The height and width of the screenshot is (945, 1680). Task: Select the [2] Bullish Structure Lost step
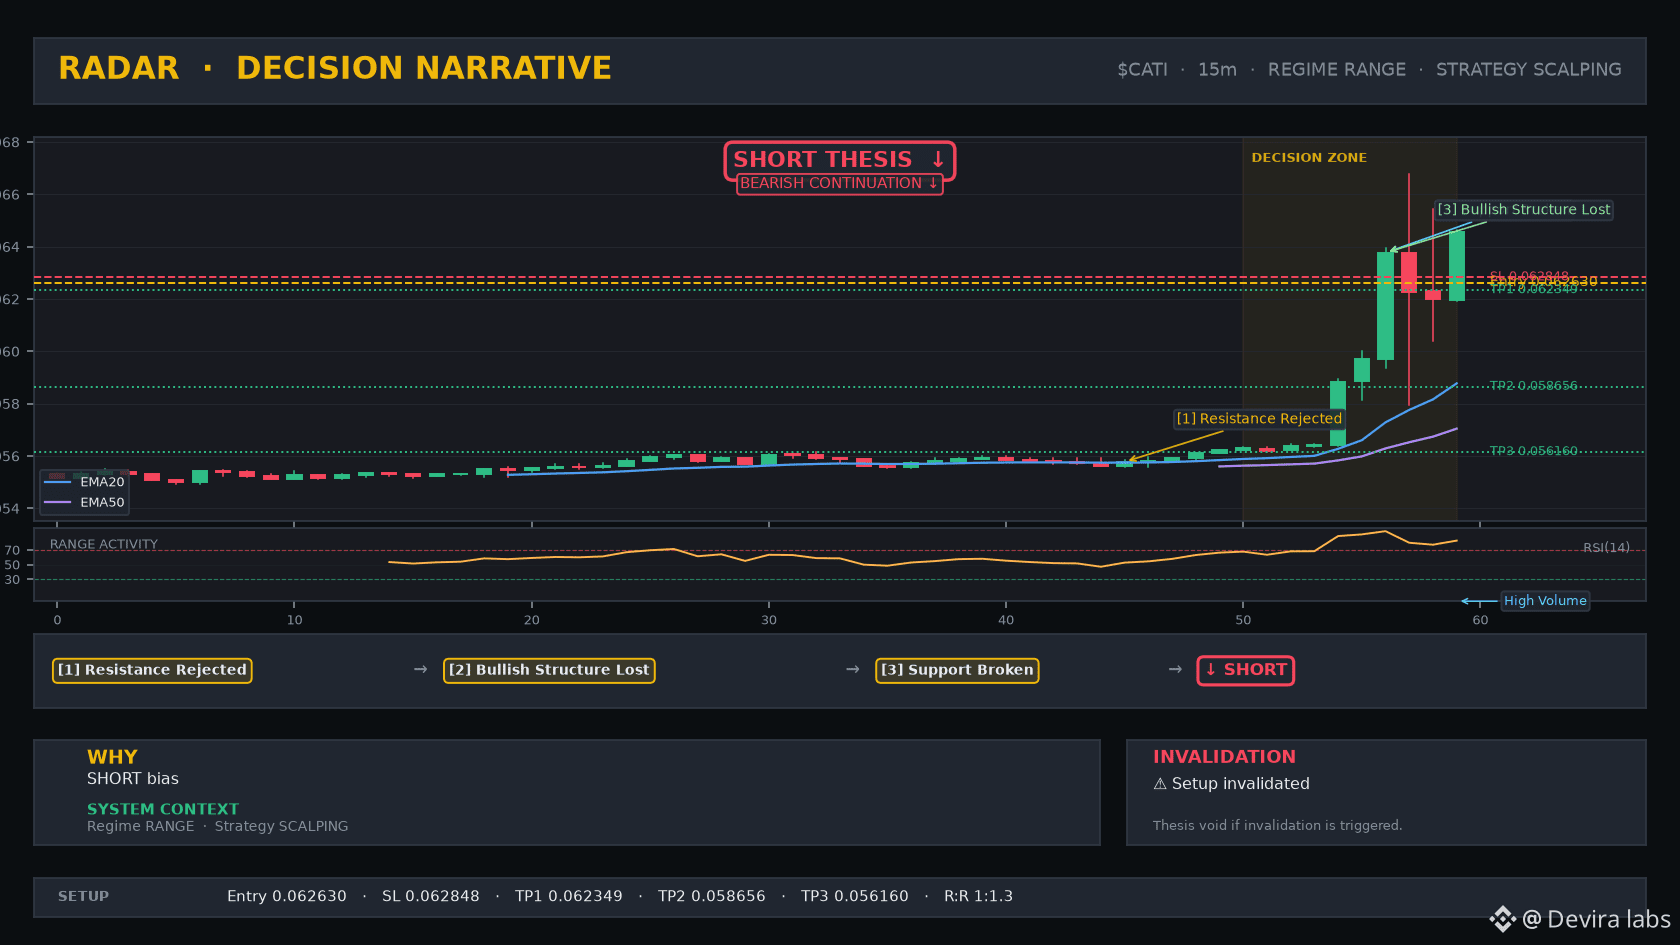(549, 670)
